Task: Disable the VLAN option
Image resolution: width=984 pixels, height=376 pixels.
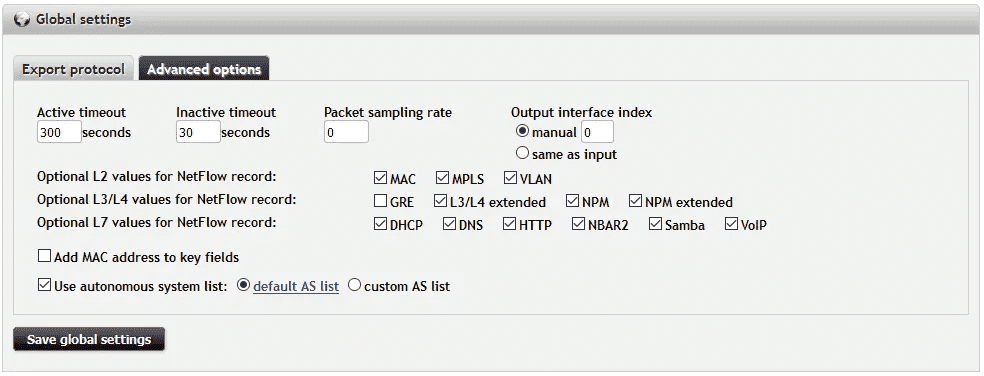Action: pos(510,178)
